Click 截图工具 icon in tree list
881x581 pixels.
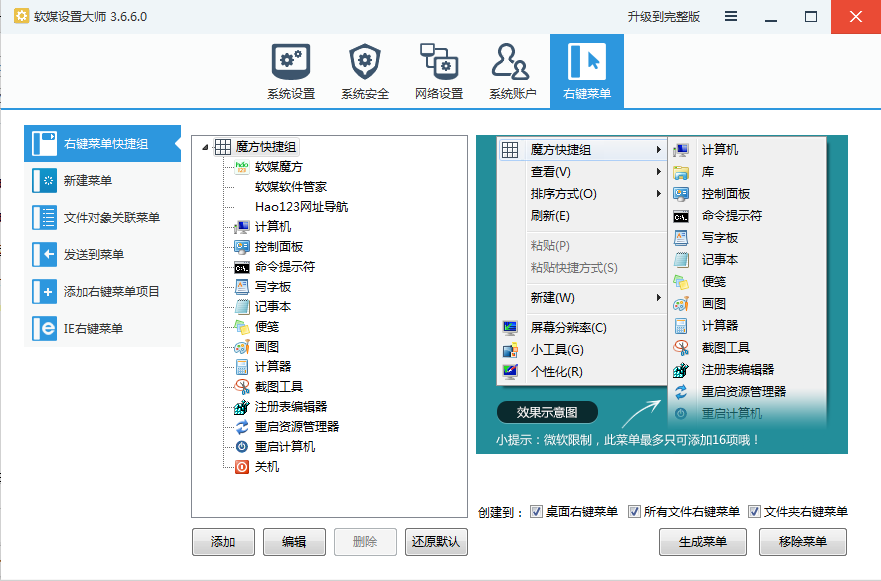point(242,387)
